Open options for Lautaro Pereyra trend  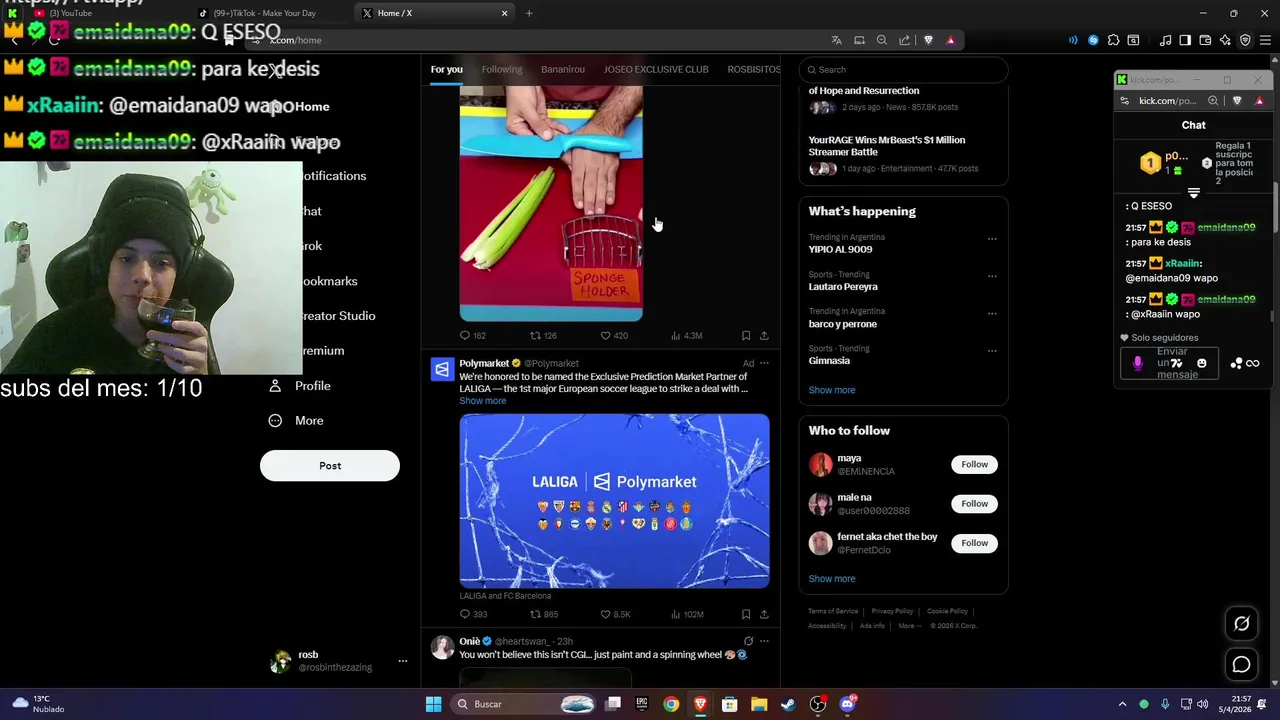[992, 276]
